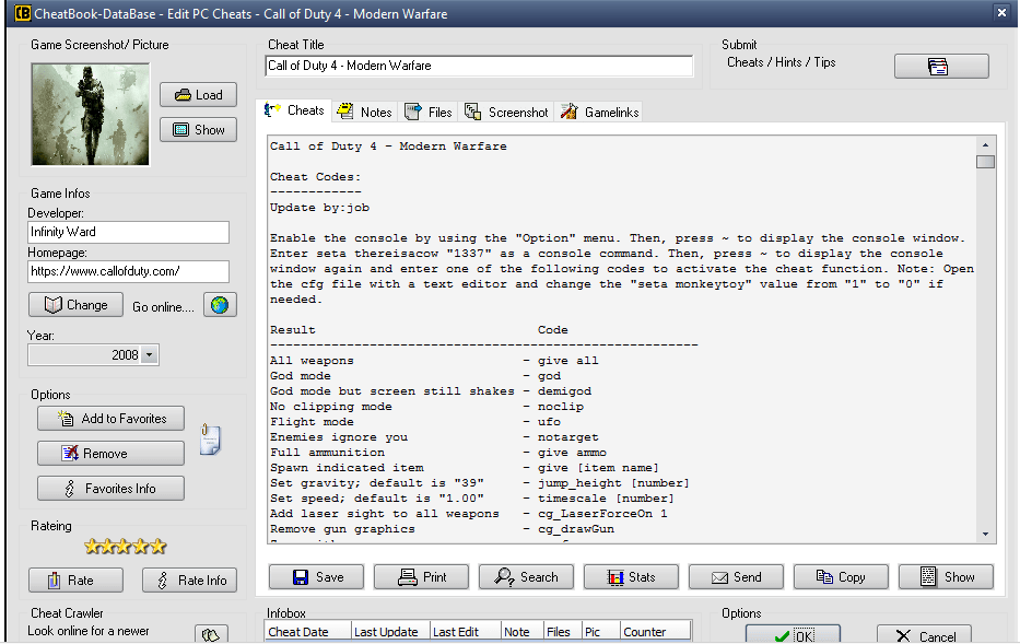1020x644 pixels.
Task: Click the Change button
Action: pos(75,305)
